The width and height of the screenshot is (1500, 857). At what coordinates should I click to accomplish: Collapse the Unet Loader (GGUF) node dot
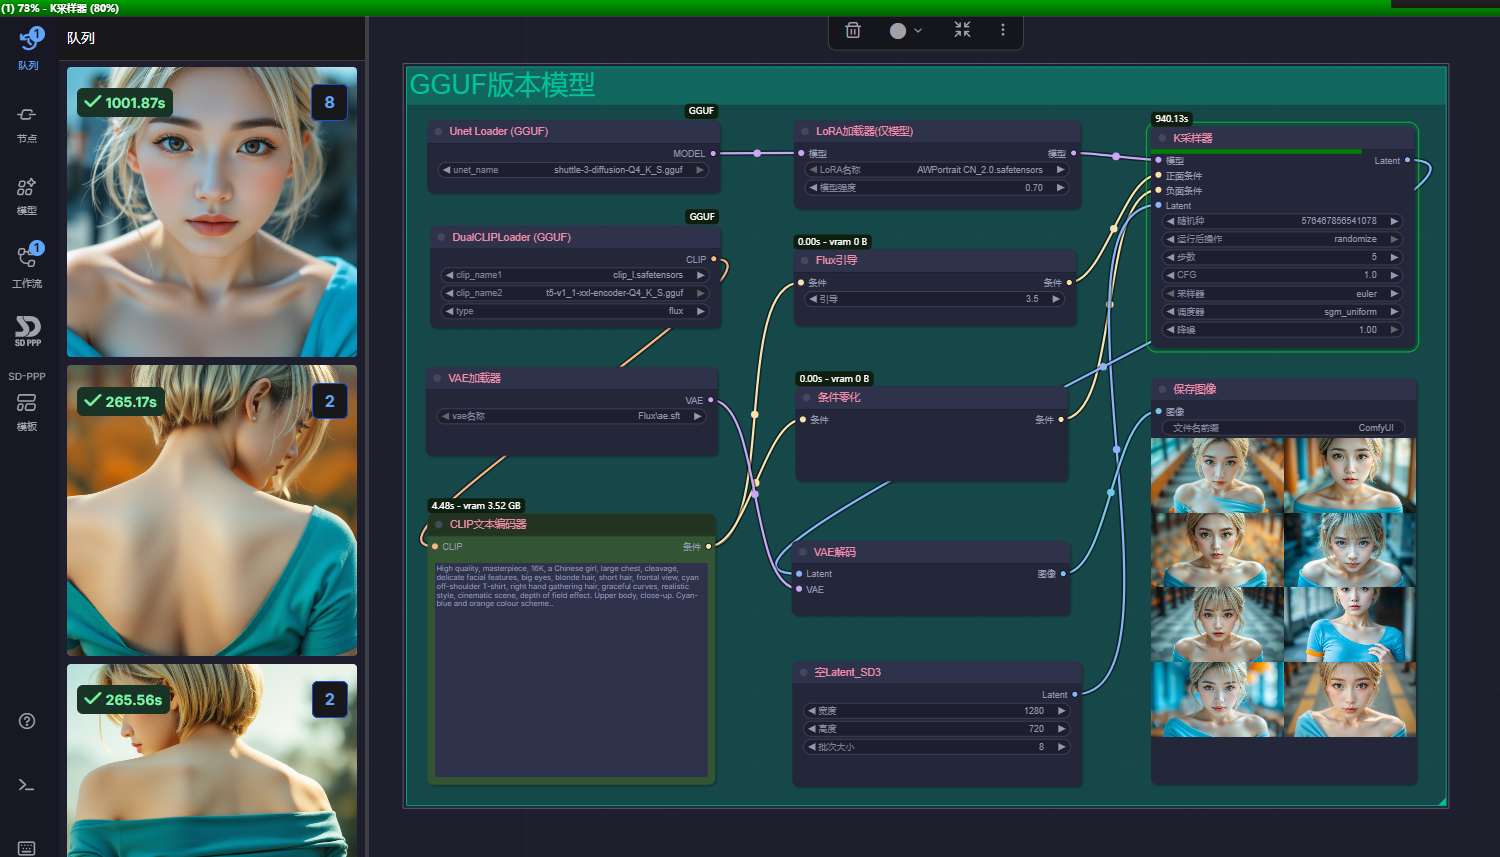coord(439,131)
